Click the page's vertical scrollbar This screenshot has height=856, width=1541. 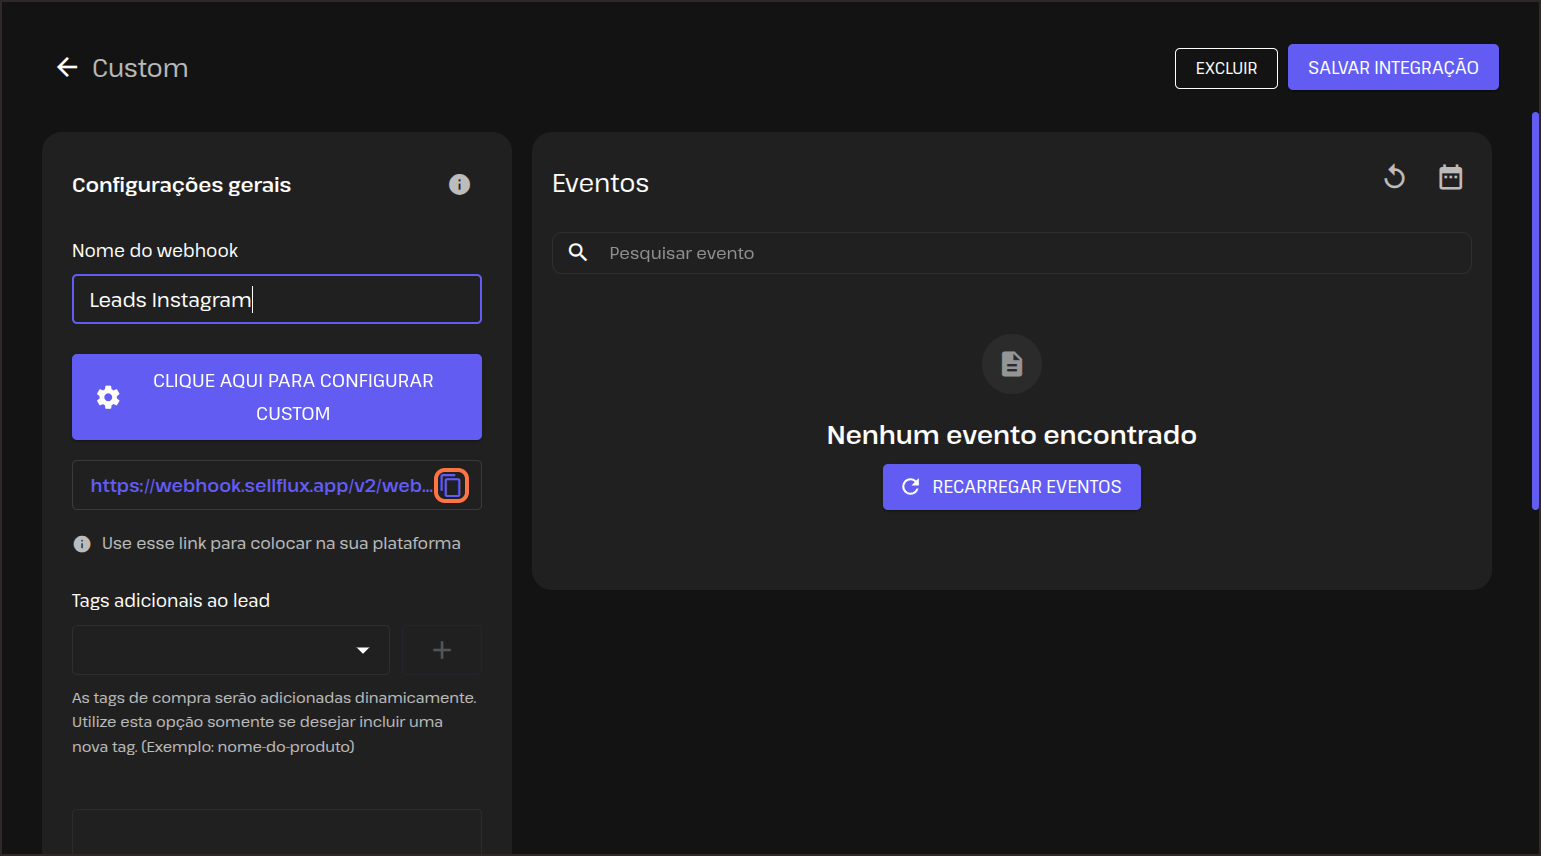pos(1535,310)
